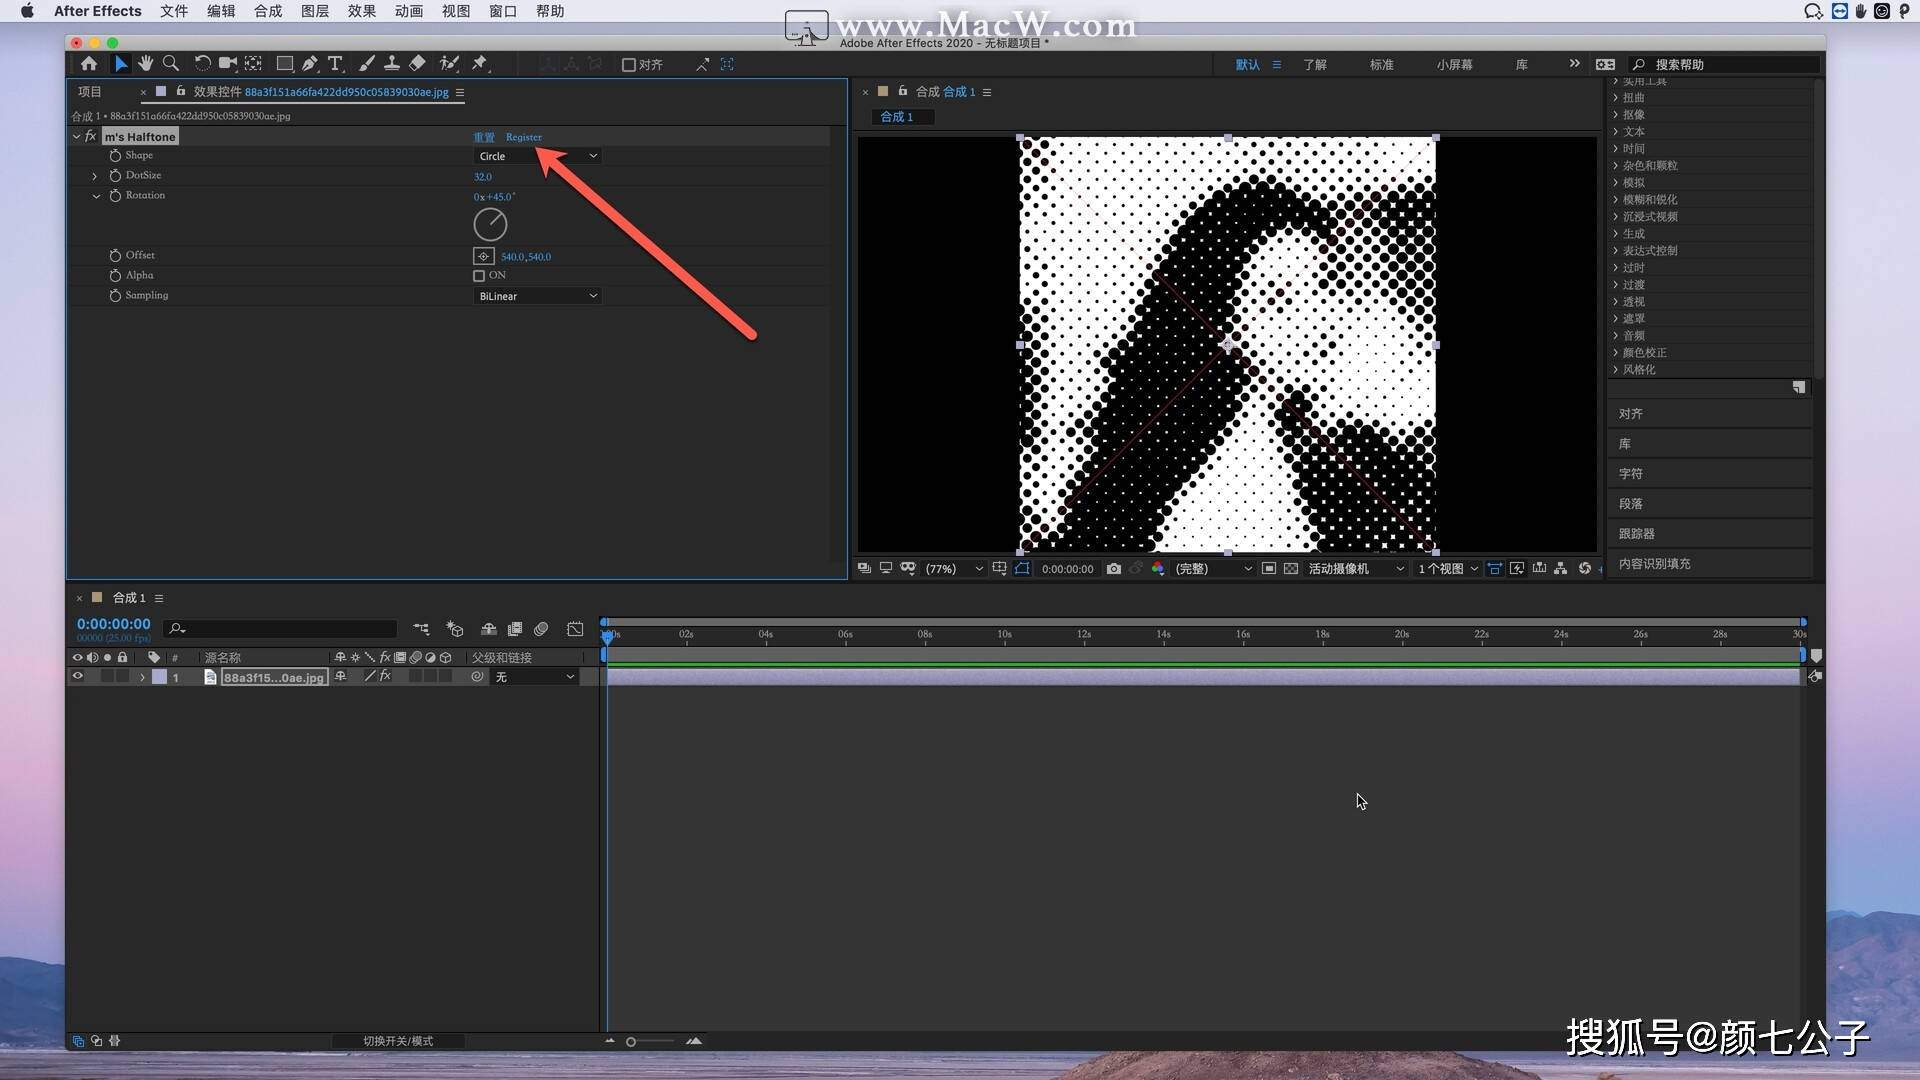The width and height of the screenshot is (1920, 1080).
Task: Collapse the Rotation property
Action: pos(96,196)
